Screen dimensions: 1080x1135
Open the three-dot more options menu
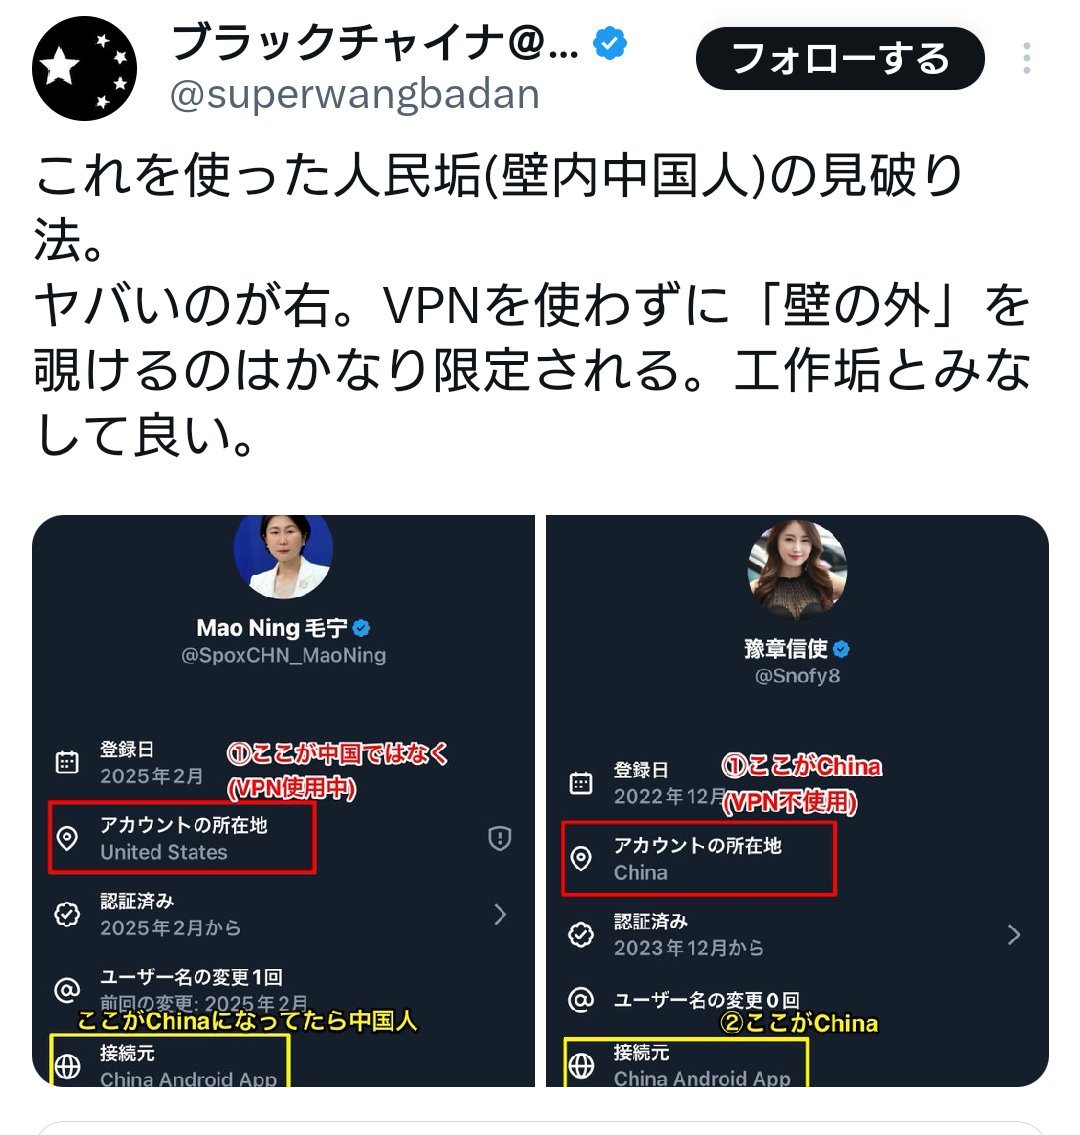[x=1026, y=58]
